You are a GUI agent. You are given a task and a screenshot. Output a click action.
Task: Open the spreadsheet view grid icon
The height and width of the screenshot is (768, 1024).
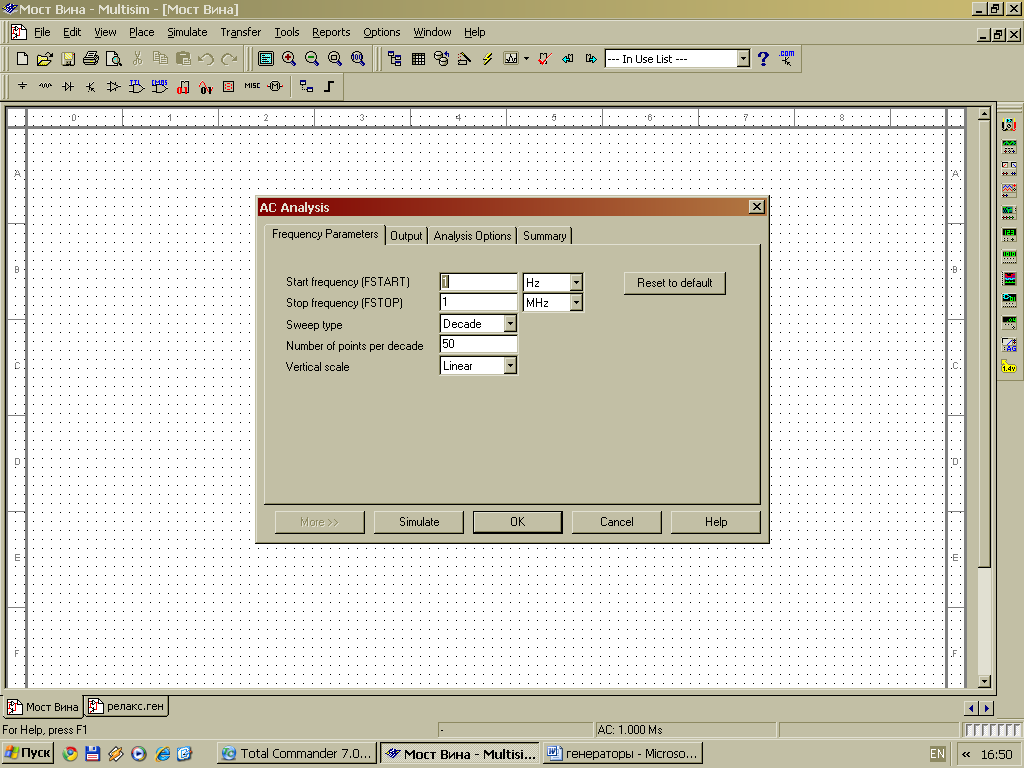click(x=418, y=59)
